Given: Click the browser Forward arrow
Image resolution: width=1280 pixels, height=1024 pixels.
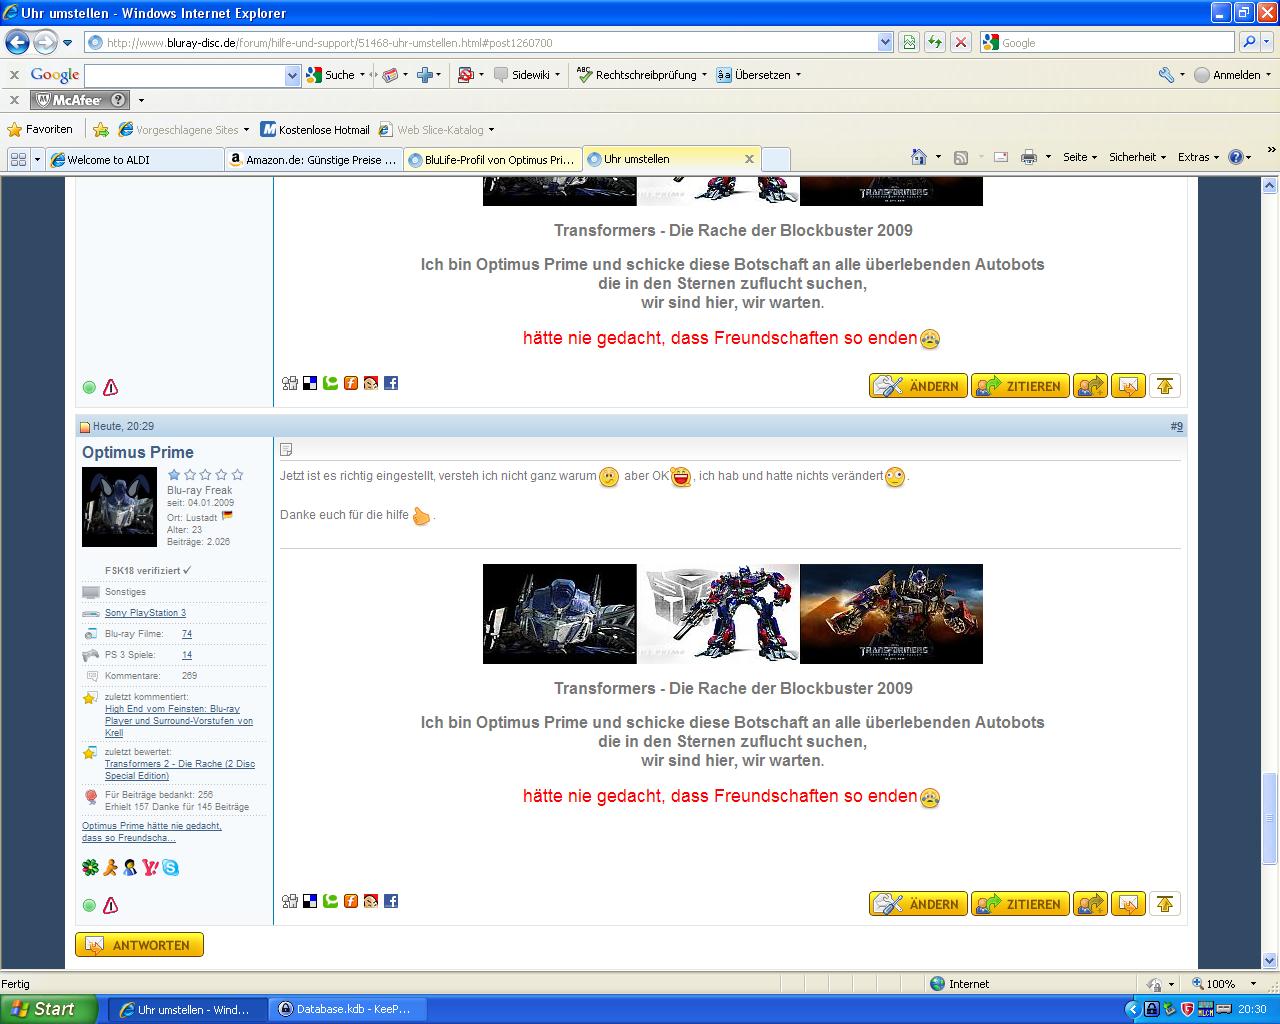Looking at the screenshot, I should [x=45, y=42].
